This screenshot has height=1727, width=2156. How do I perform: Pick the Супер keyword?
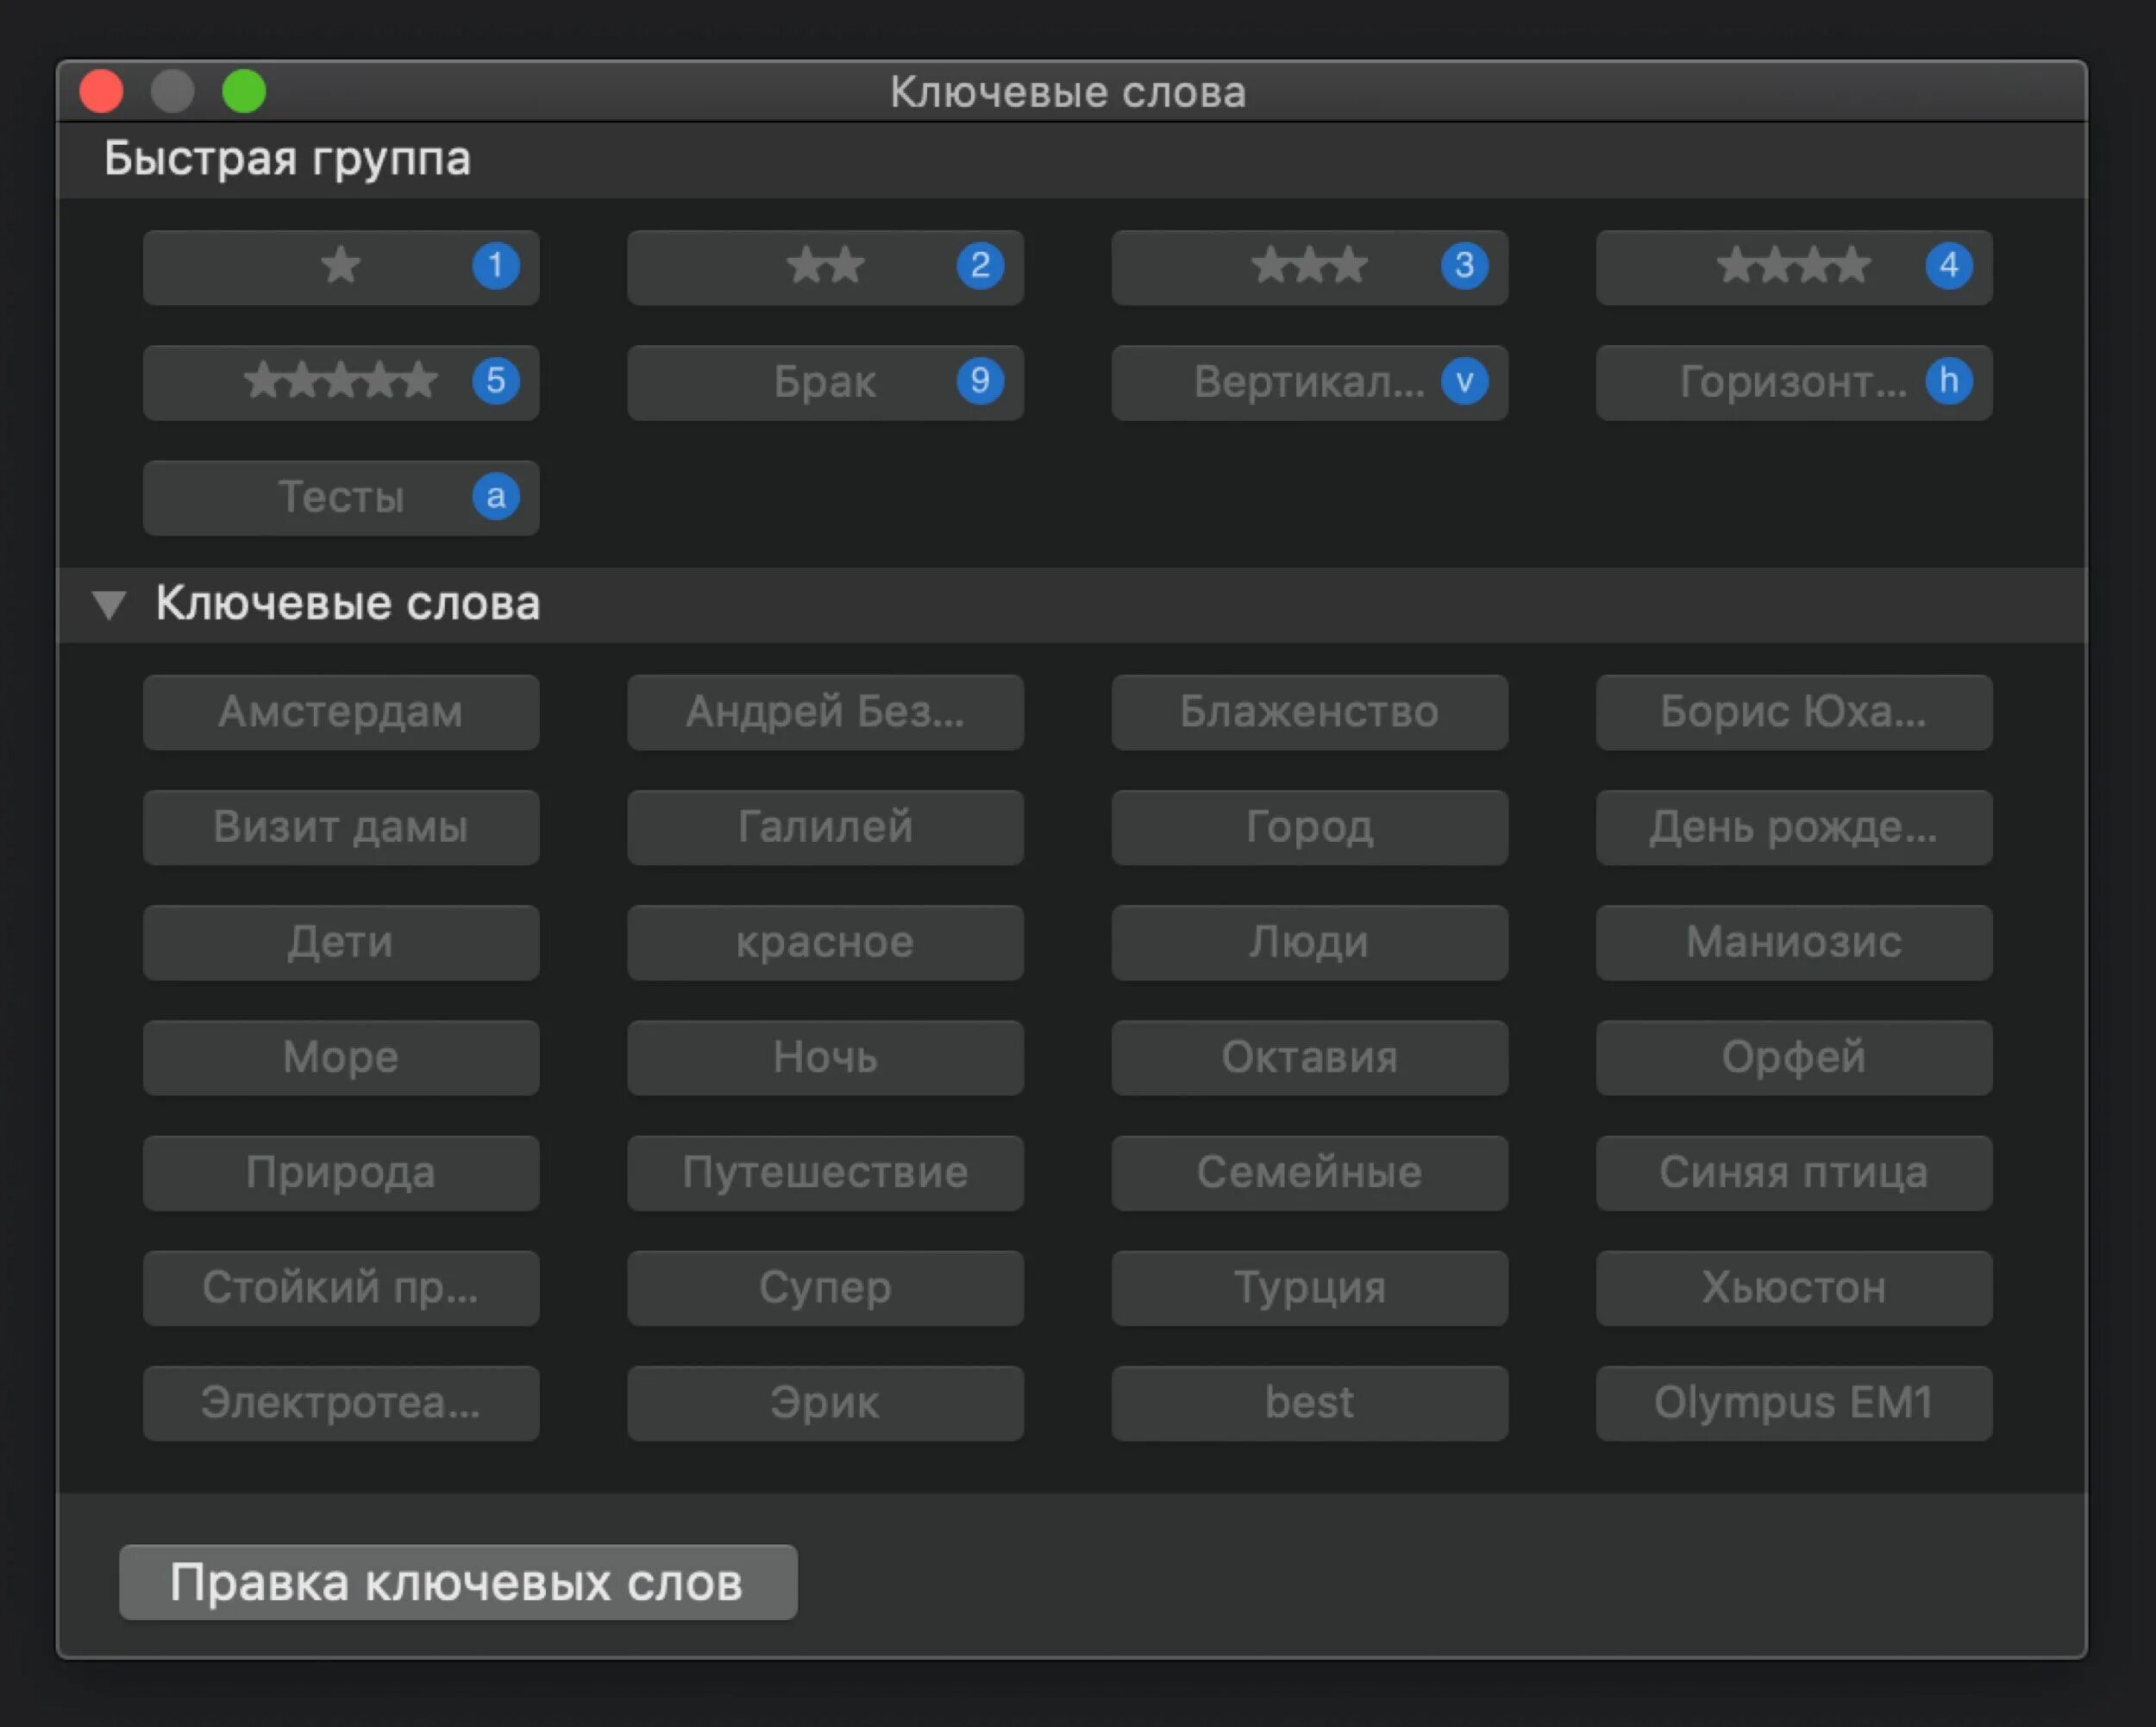[x=825, y=1288]
